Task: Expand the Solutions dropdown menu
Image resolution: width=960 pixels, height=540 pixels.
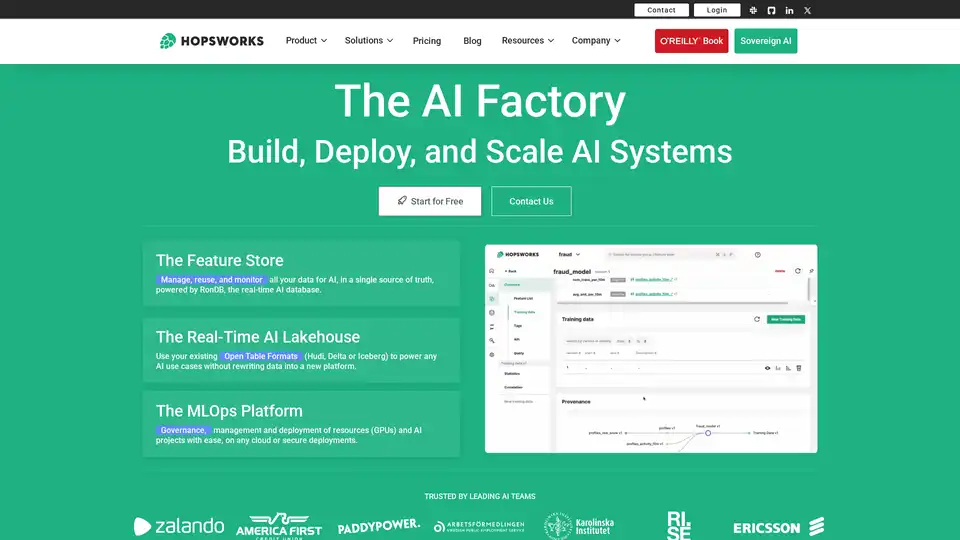Action: tap(368, 41)
